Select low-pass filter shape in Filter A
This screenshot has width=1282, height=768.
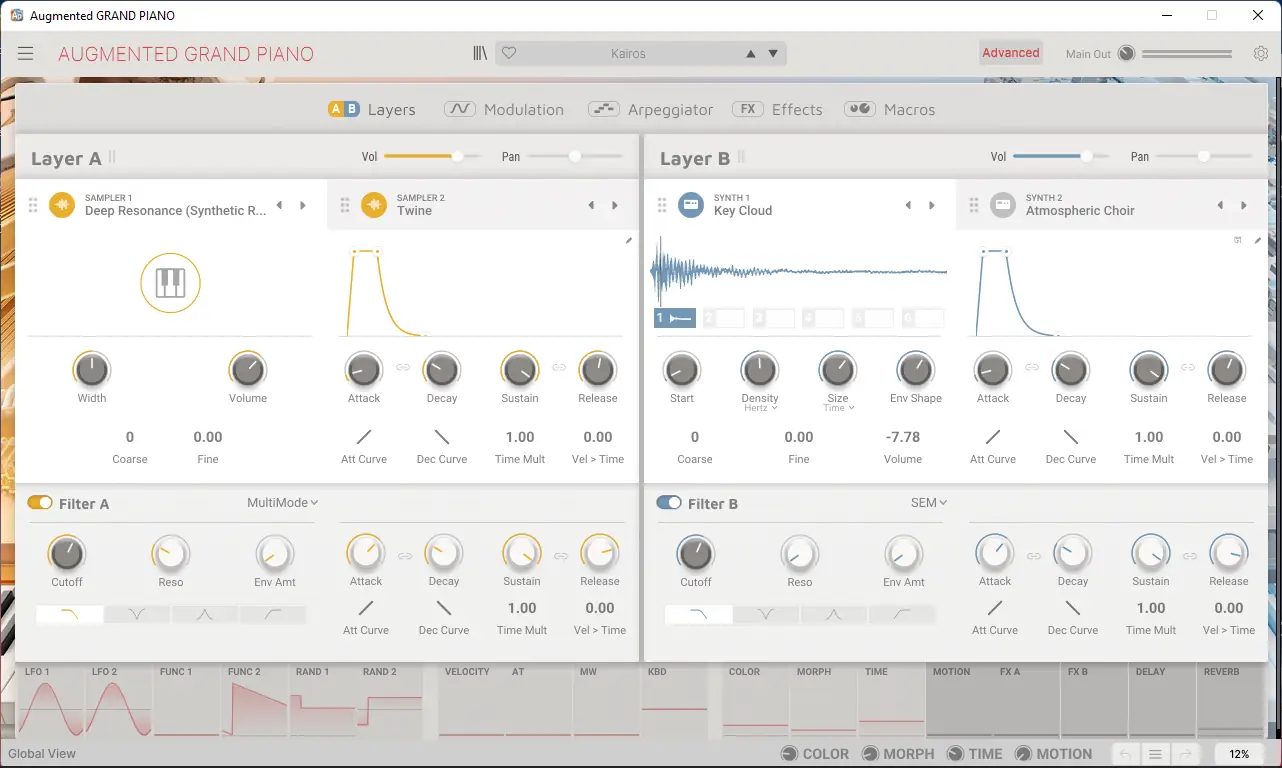tap(69, 615)
